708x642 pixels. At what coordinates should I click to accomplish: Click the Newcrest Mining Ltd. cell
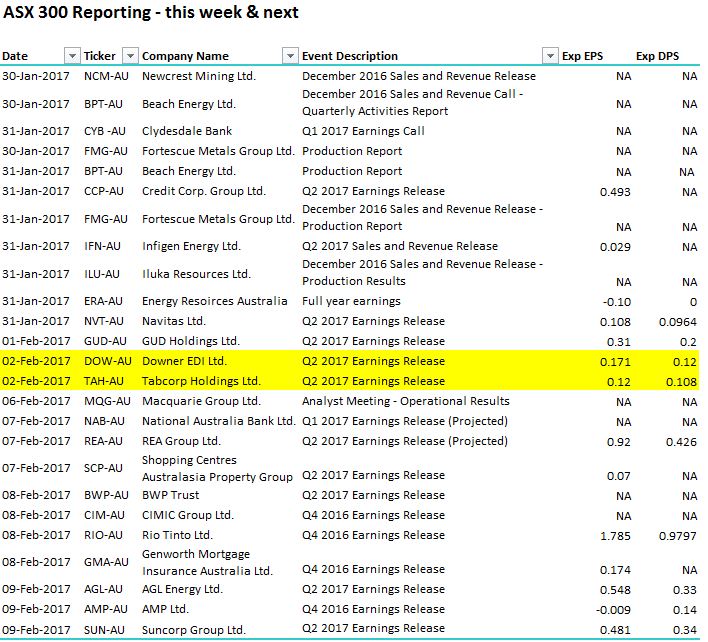[x=199, y=76]
